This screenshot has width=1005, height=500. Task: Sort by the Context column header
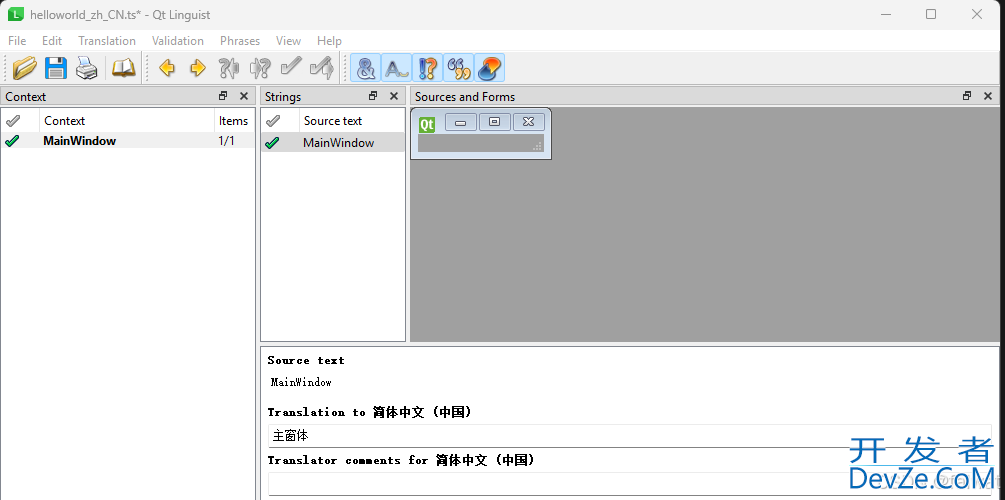(127, 121)
